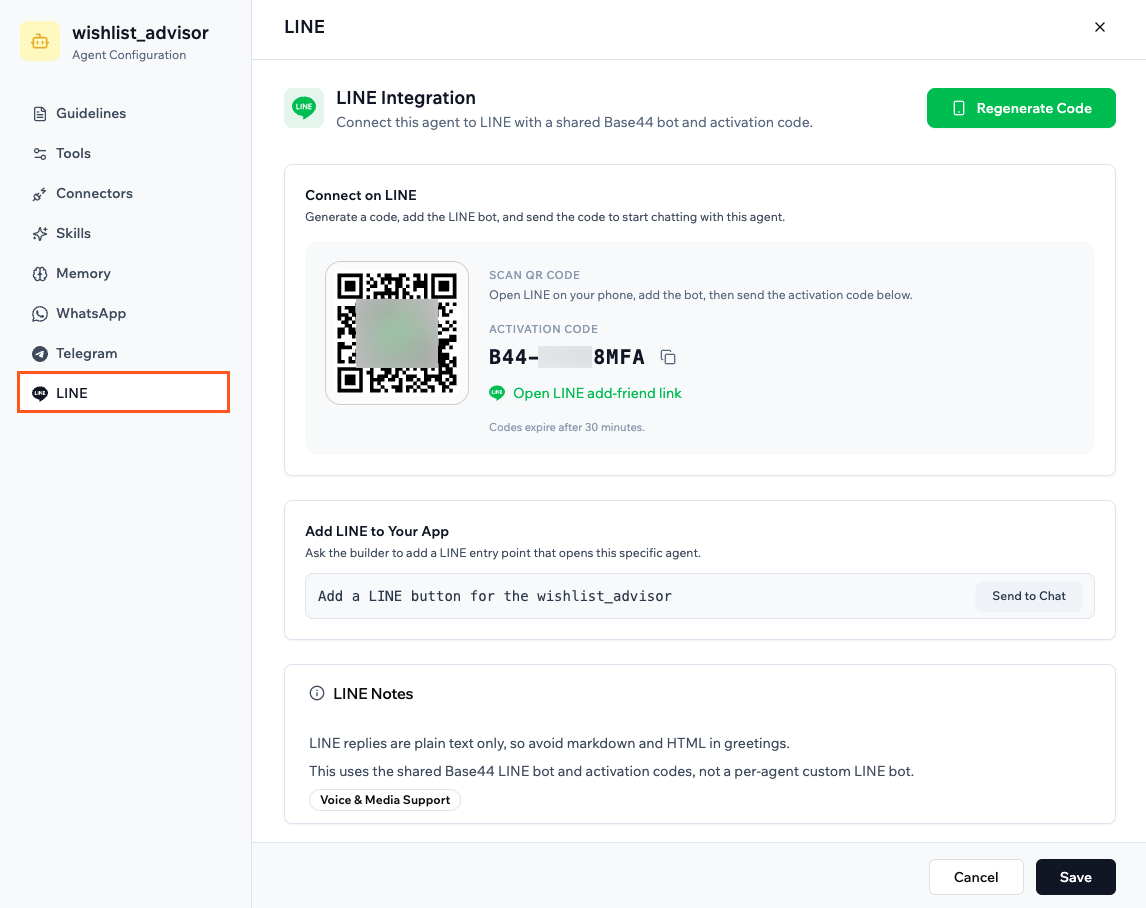Click the ACTIVATION CODE label
Image resolution: width=1146 pixels, height=908 pixels.
point(543,329)
